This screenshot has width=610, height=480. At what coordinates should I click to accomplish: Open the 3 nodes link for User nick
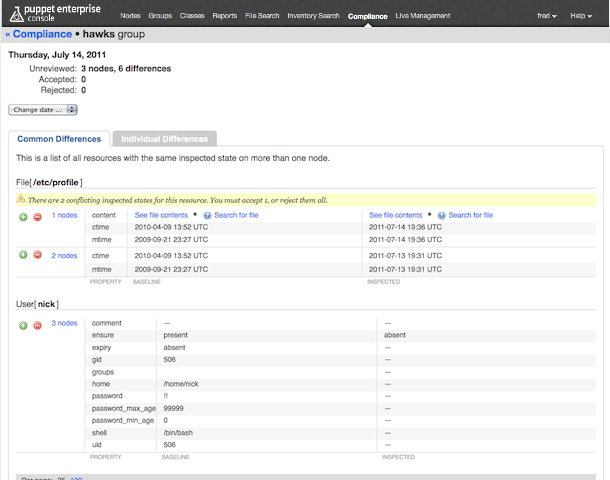[x=64, y=323]
